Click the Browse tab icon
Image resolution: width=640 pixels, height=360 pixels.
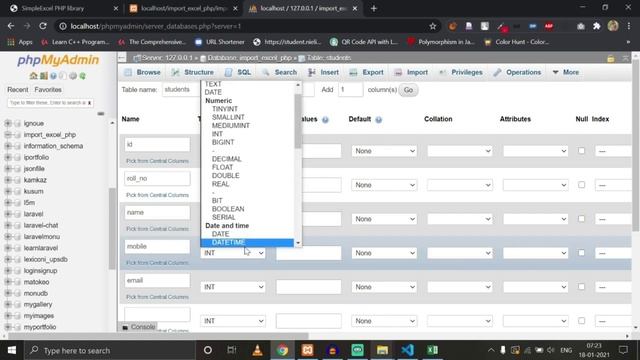tap(128, 72)
